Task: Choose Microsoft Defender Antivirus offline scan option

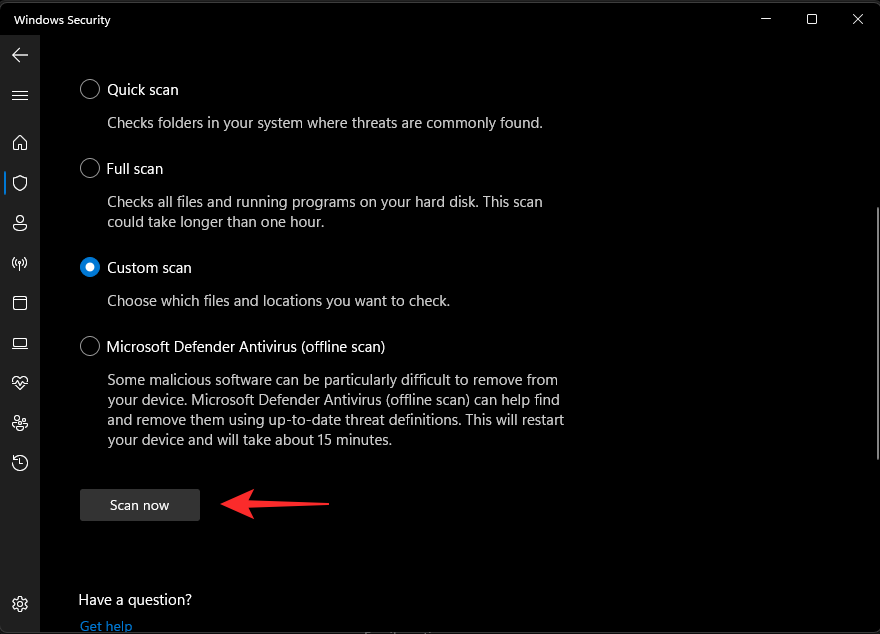Action: pyautogui.click(x=90, y=346)
